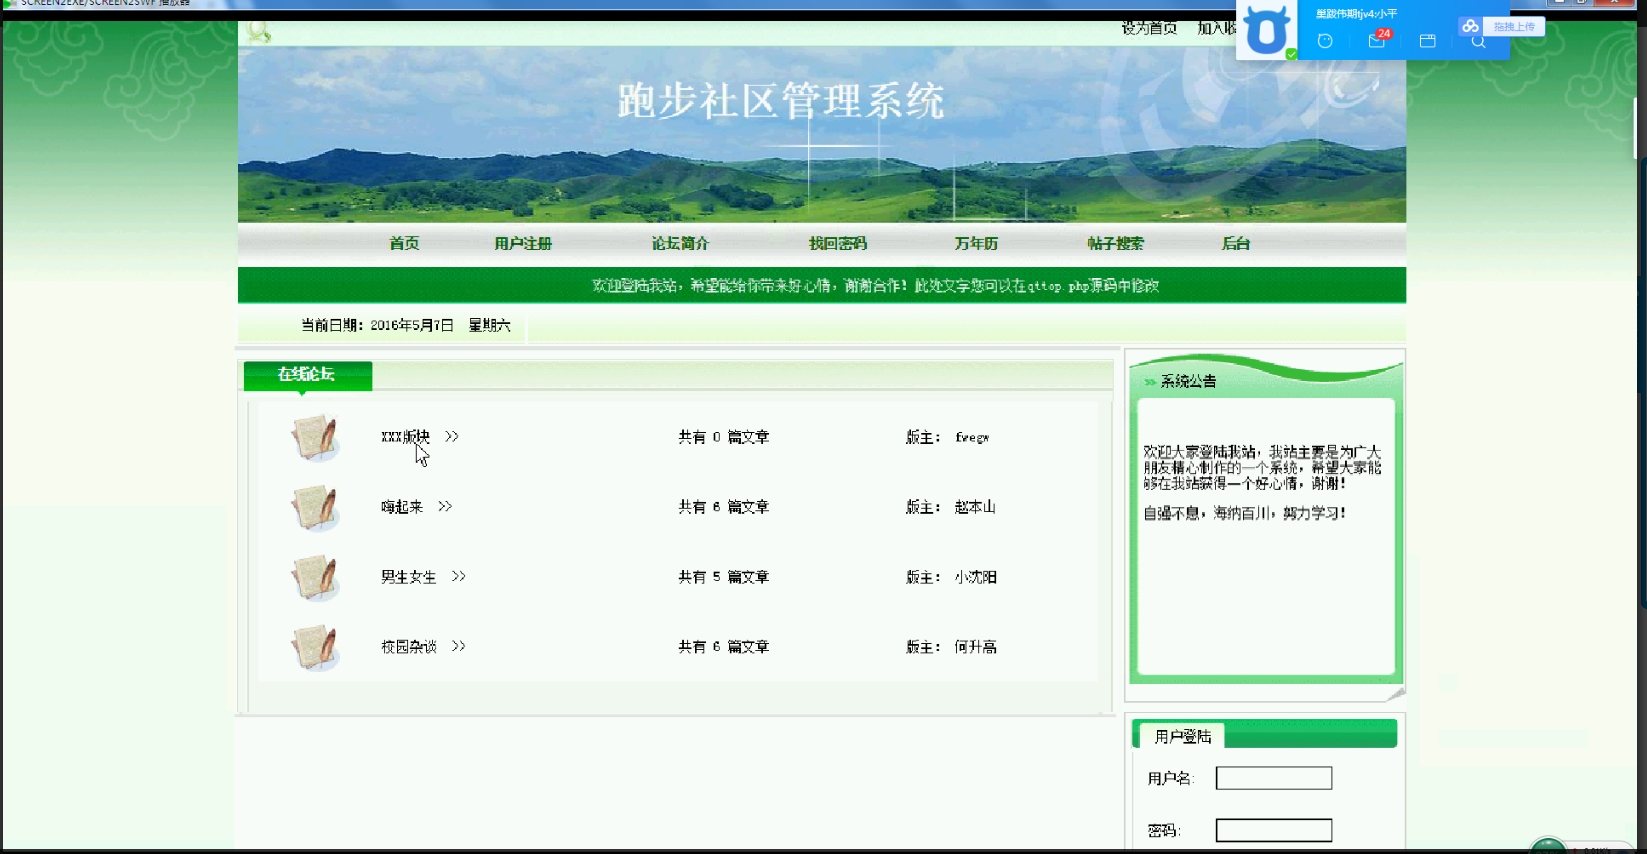The width and height of the screenshot is (1647, 854).
Task: Click the blue bull avatar icon
Action: pyautogui.click(x=1266, y=30)
